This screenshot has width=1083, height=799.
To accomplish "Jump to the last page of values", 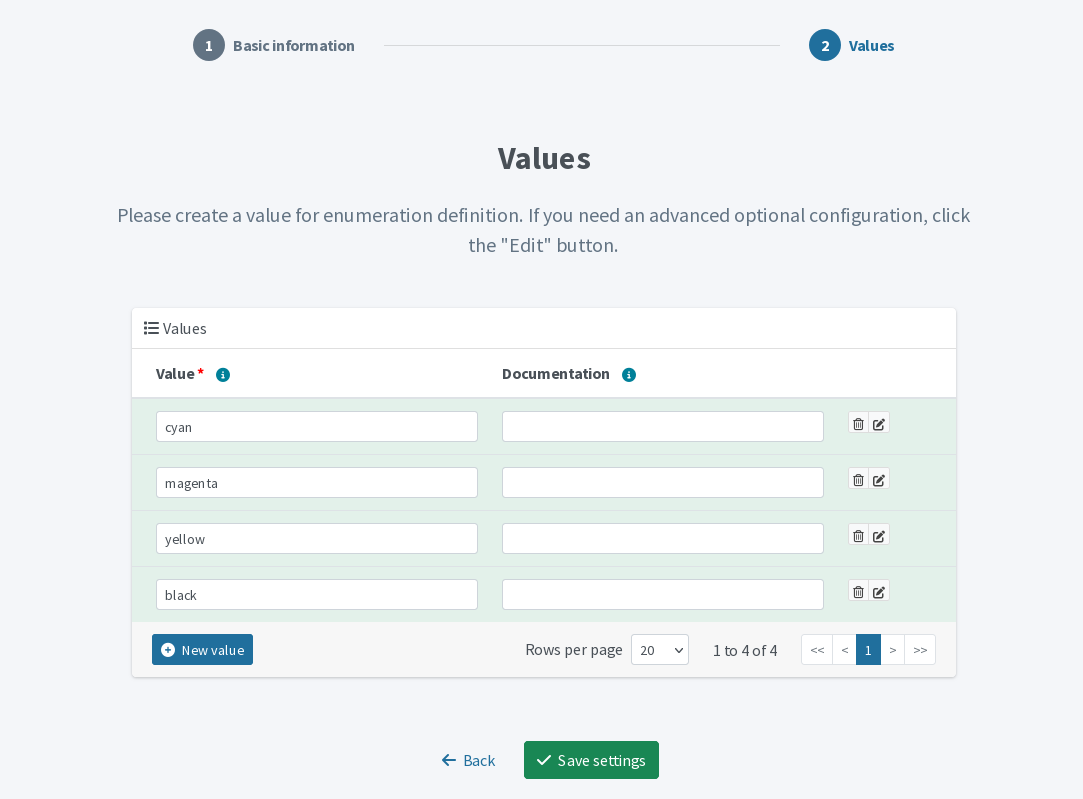I will pyautogui.click(x=919, y=649).
